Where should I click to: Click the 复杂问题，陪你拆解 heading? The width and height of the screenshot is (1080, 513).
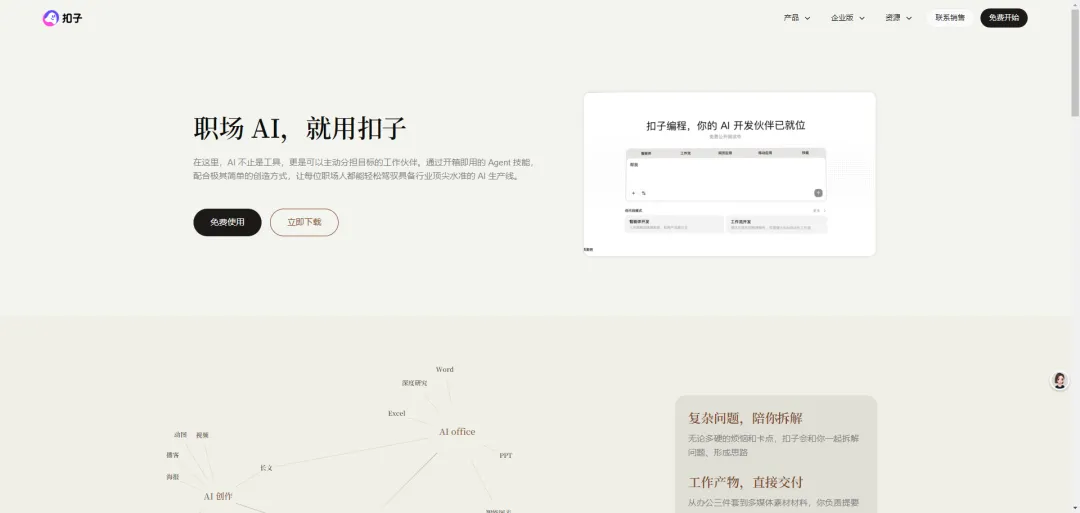745,418
